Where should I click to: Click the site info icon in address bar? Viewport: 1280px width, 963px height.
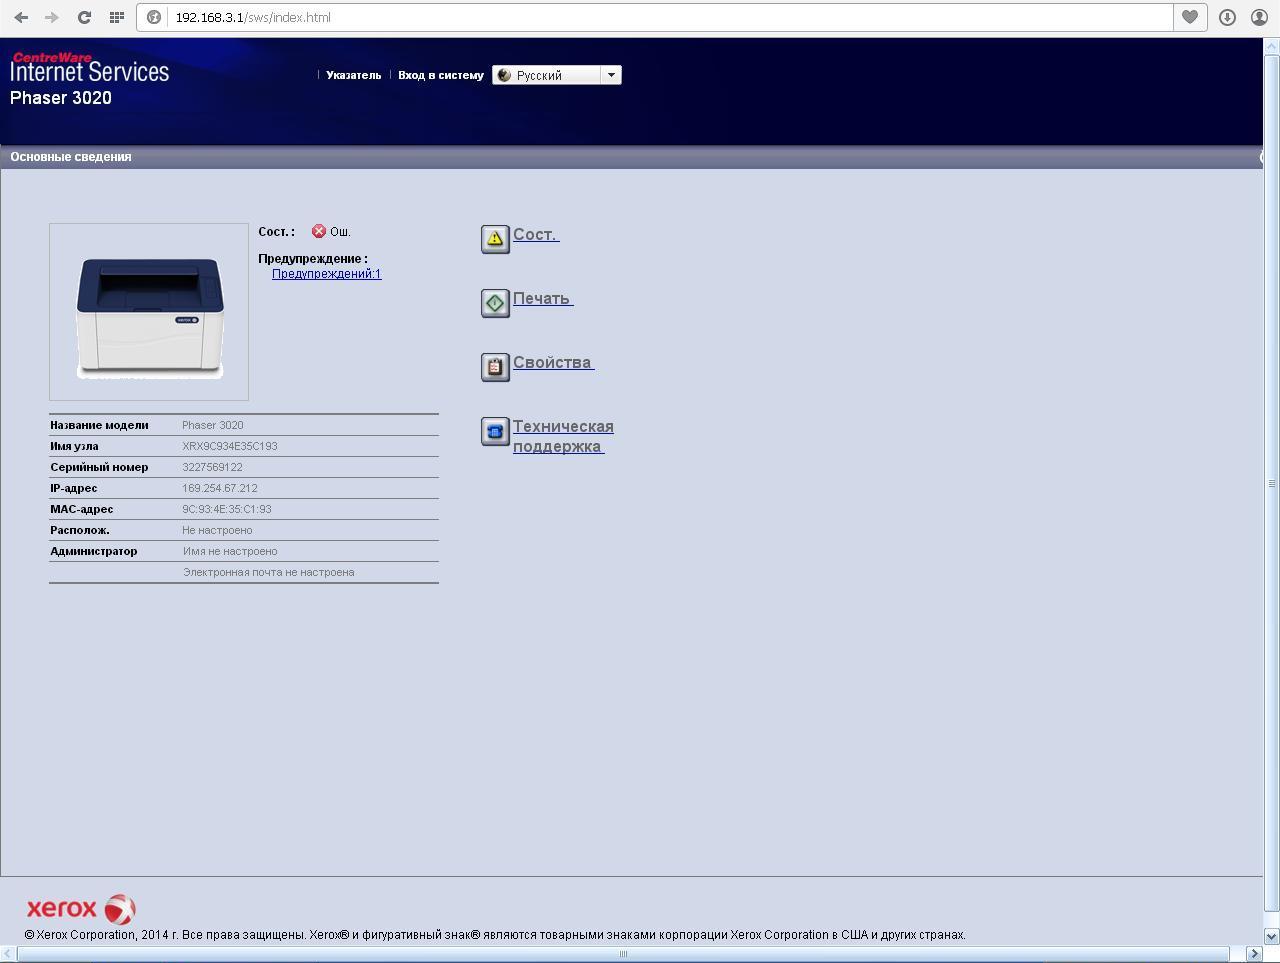click(x=154, y=17)
